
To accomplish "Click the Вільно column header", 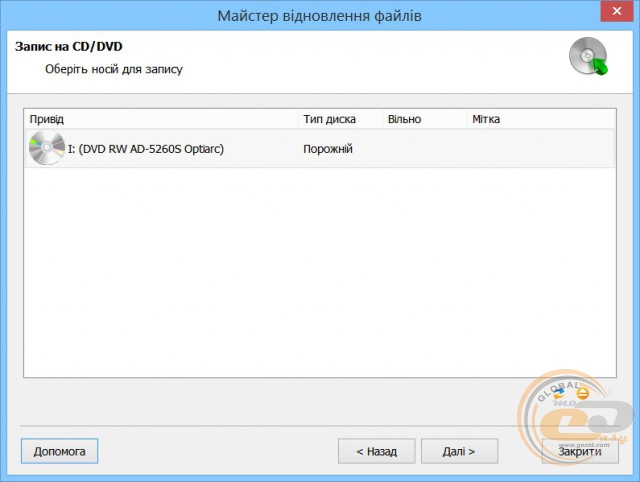I will pos(425,119).
